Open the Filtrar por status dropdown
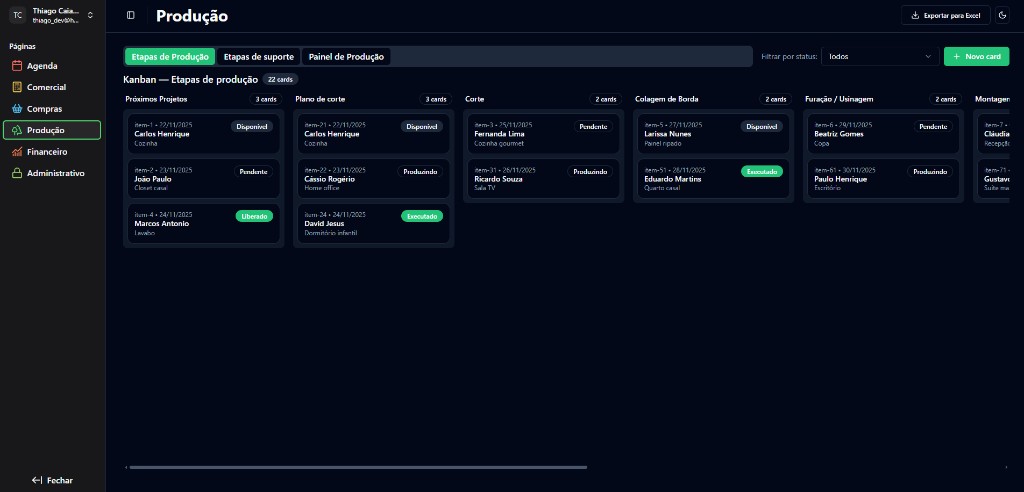The height and width of the screenshot is (492, 1024). coord(880,57)
